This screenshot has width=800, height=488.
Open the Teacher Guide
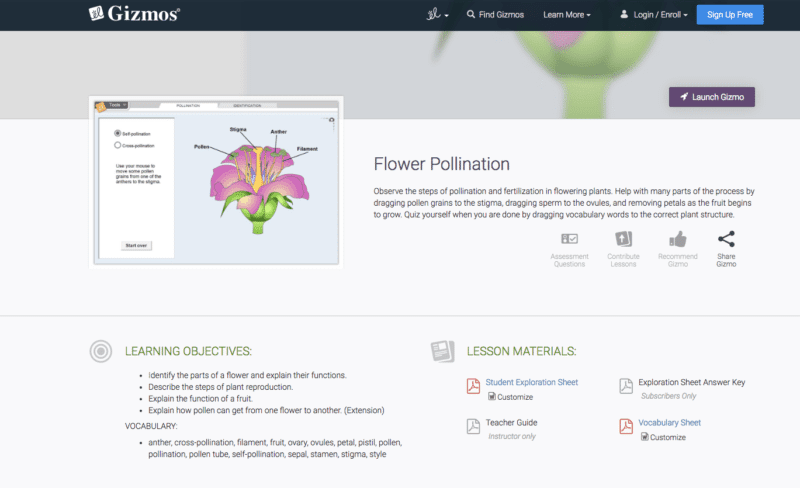(511, 423)
